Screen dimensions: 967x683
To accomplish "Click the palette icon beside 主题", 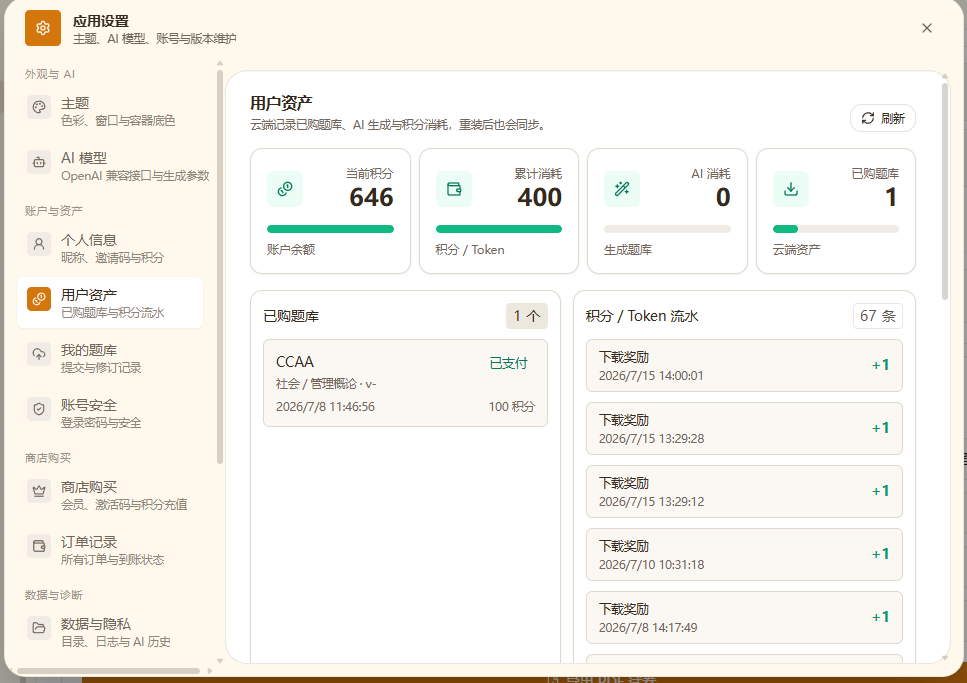I will point(39,107).
